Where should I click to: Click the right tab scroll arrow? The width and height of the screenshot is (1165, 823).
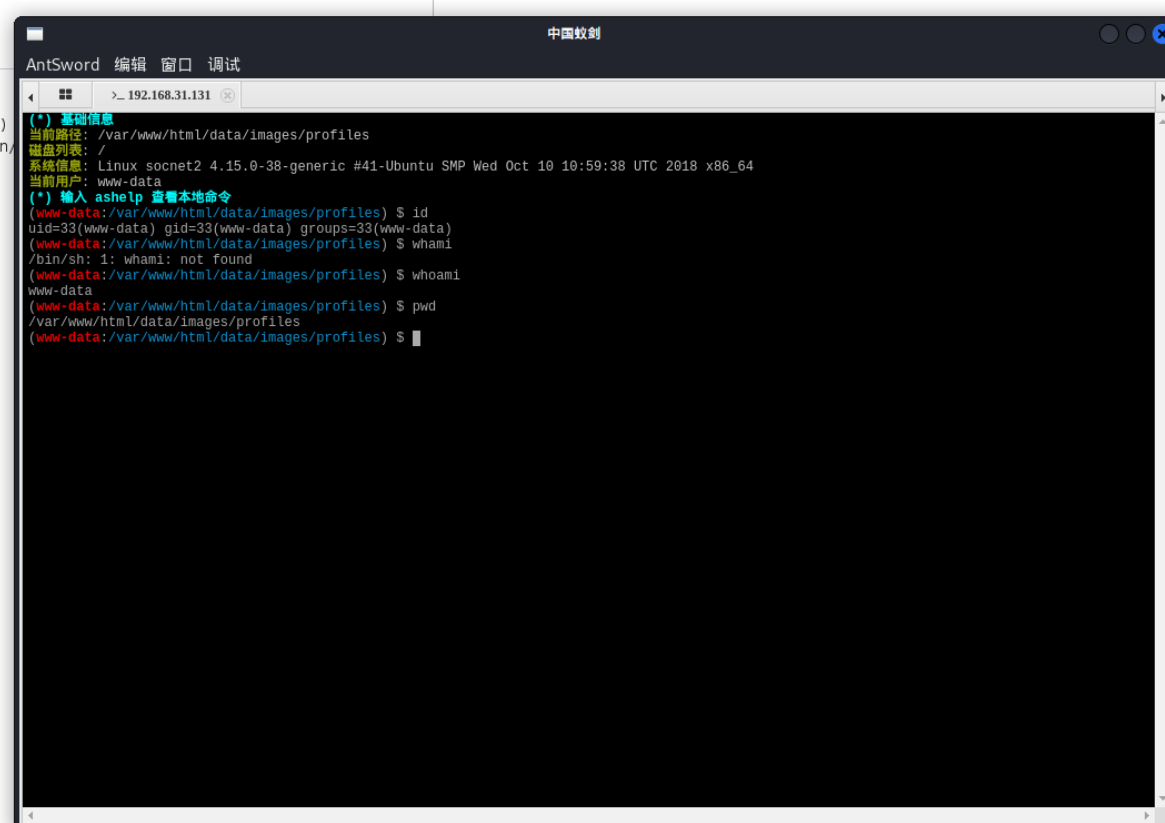point(1161,97)
